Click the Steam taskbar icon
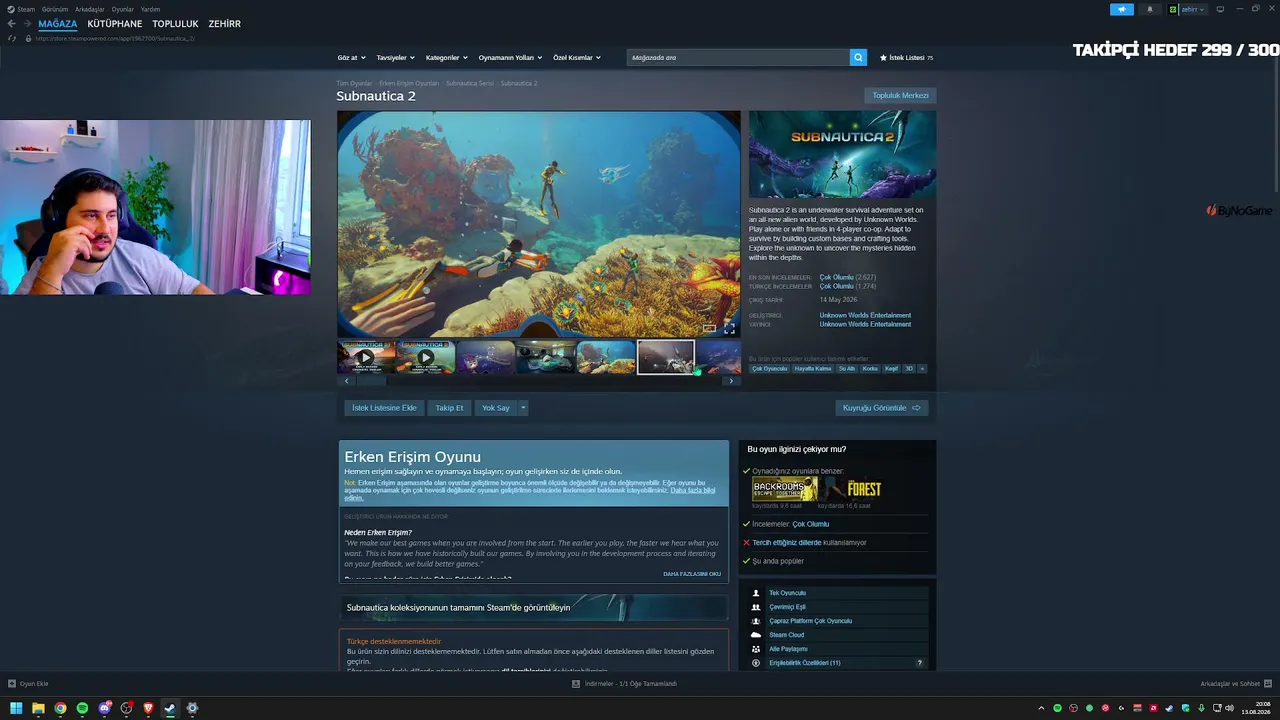 [x=170, y=708]
